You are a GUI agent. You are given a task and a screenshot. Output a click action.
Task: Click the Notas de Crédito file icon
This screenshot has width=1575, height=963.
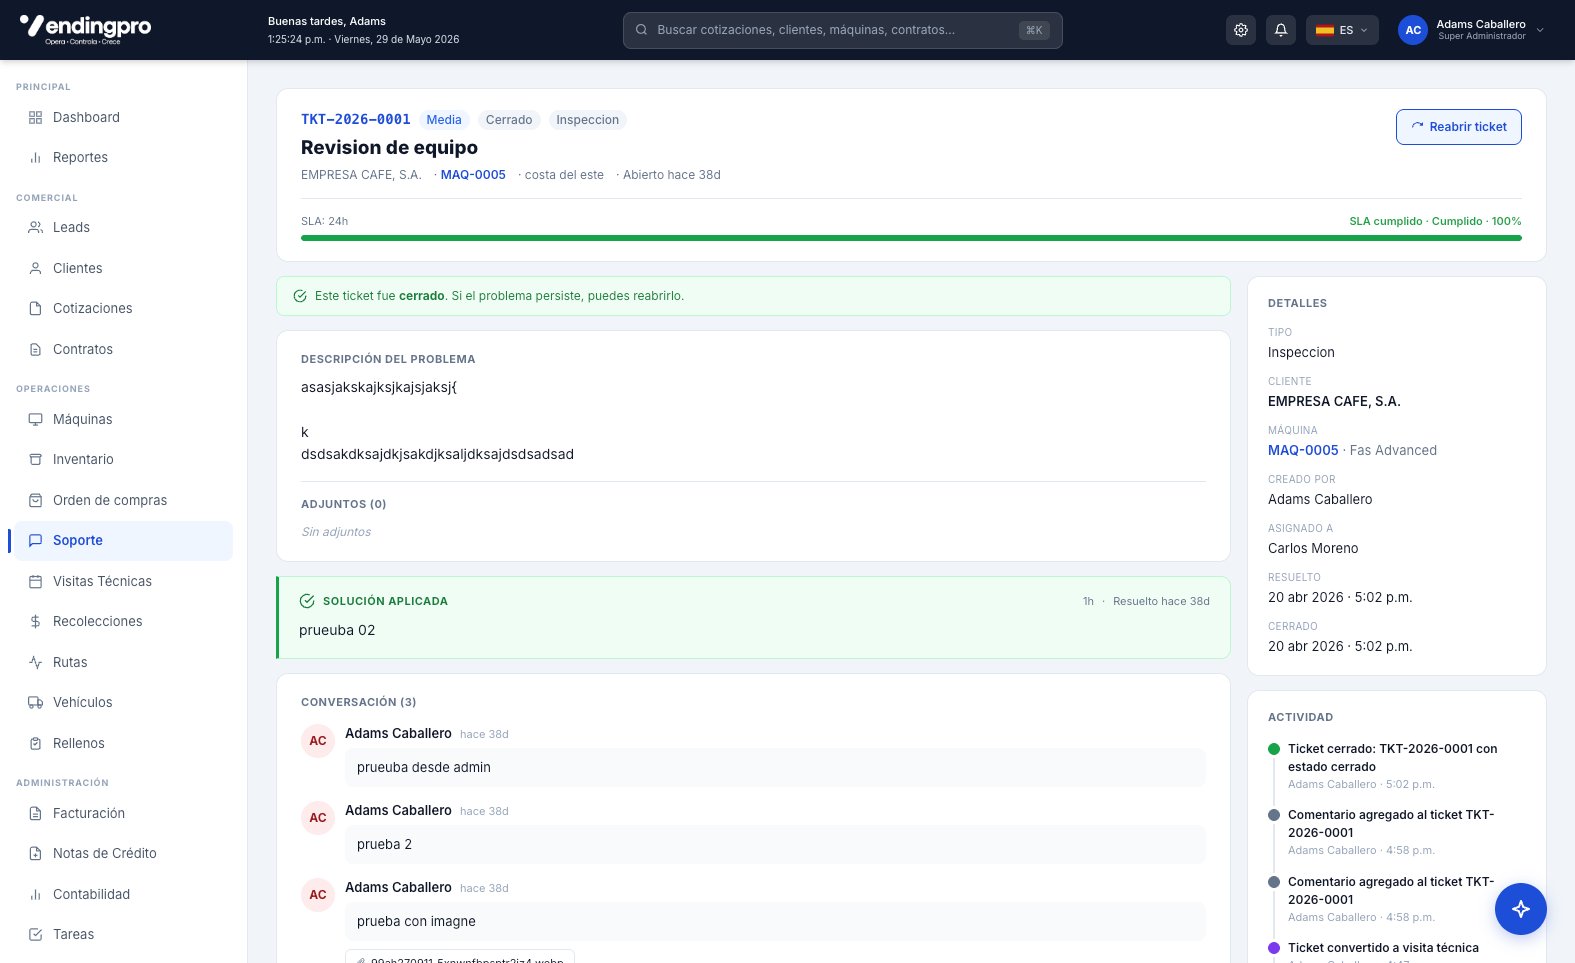35,854
